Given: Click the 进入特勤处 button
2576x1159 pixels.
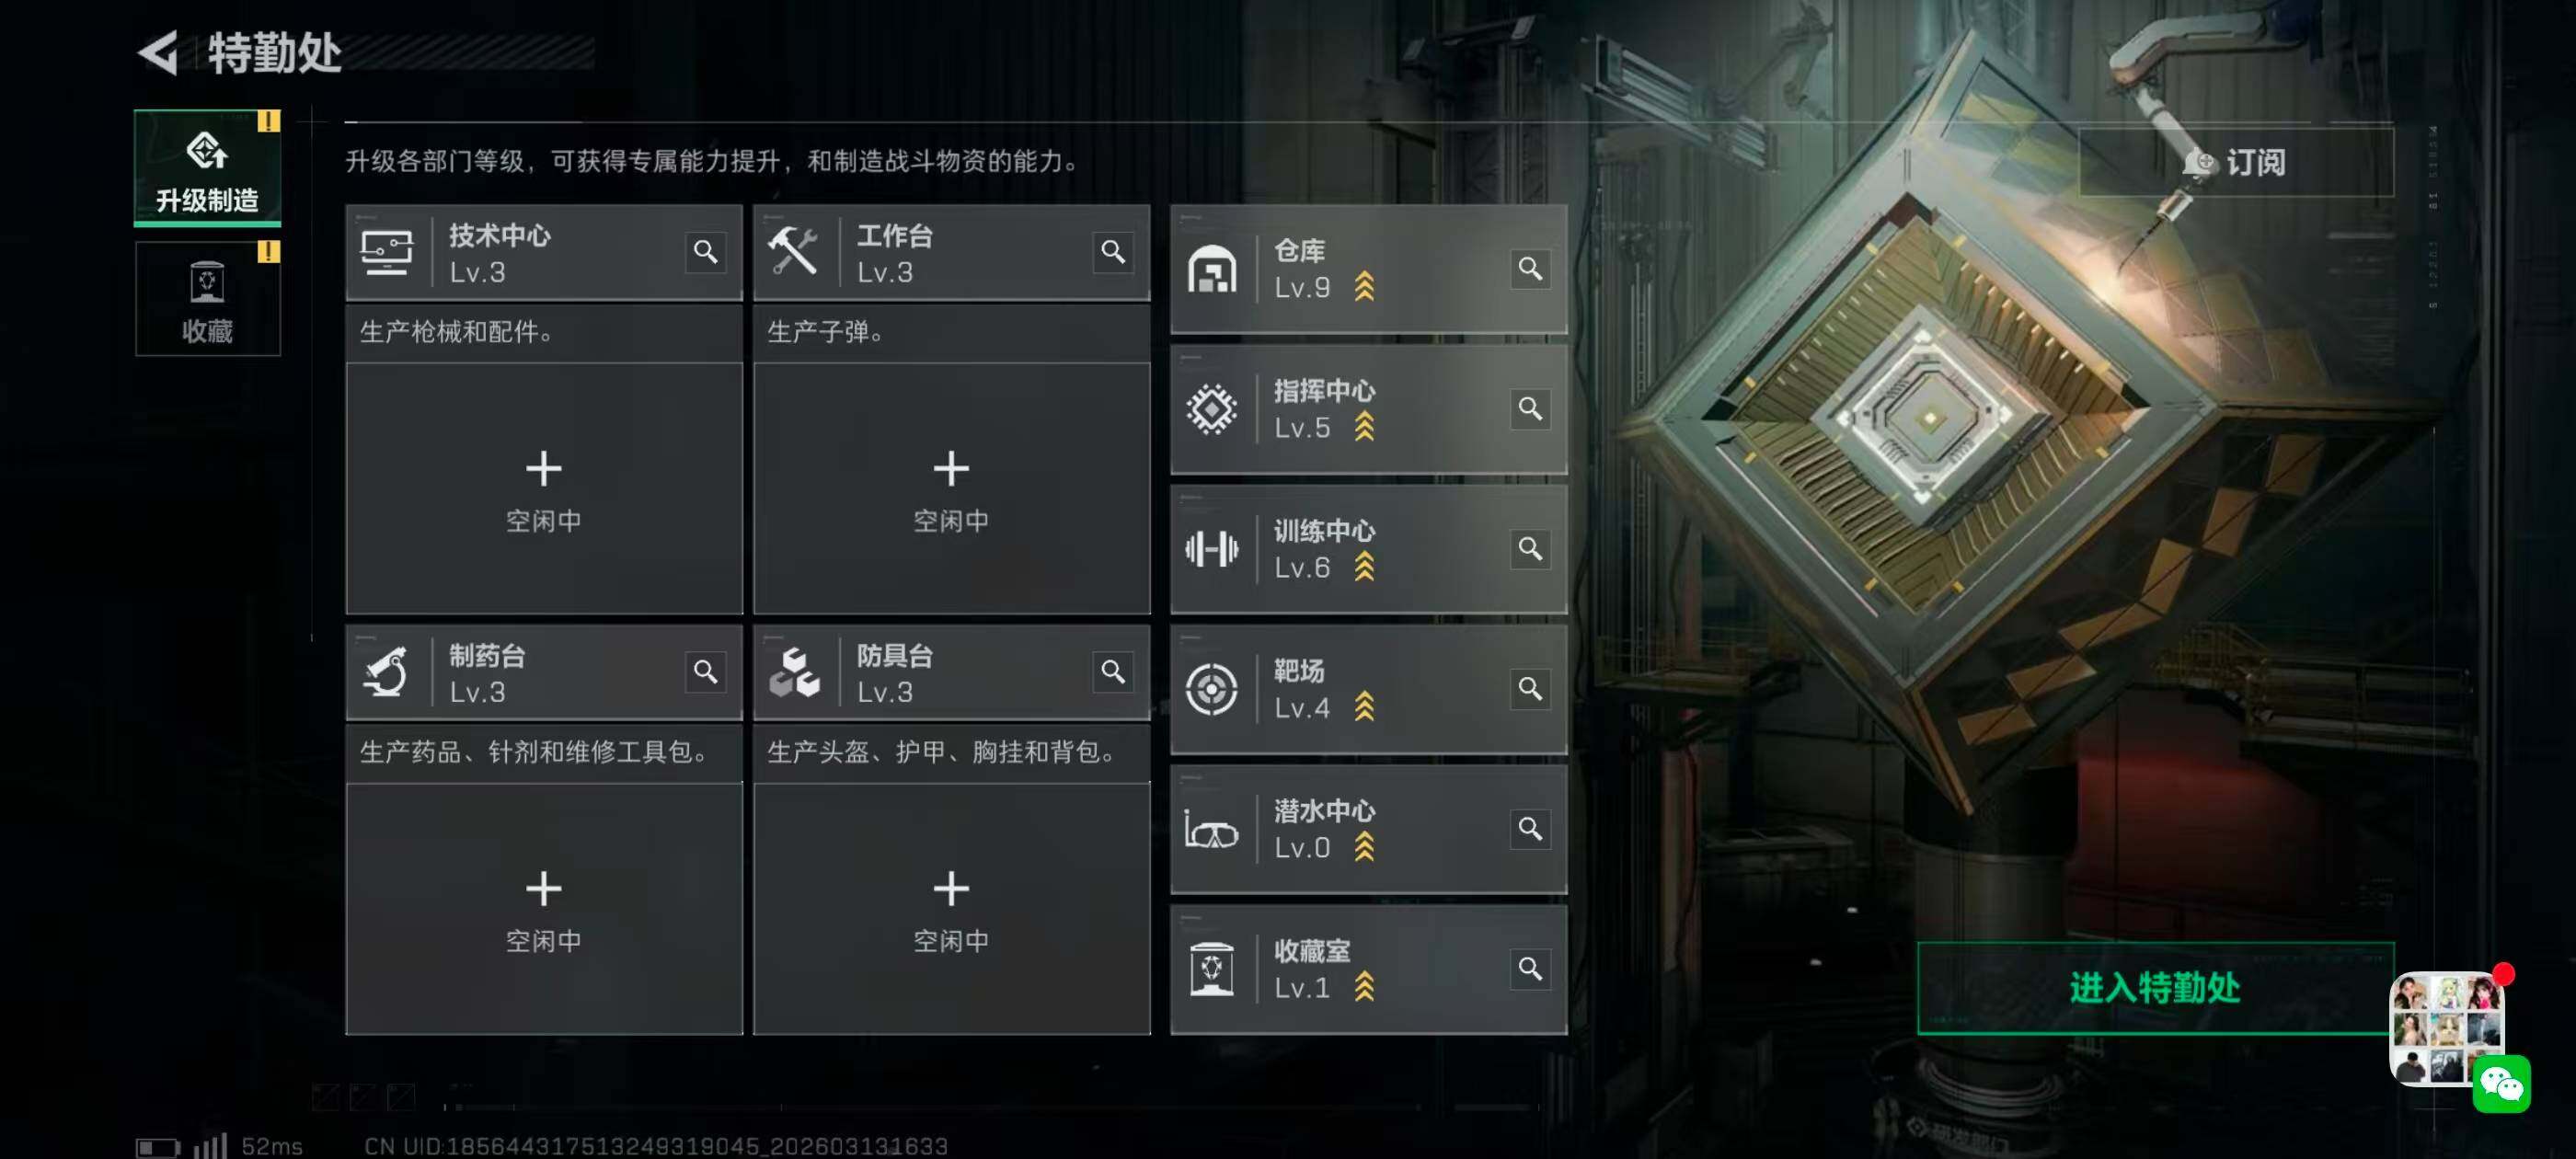Looking at the screenshot, I should [2155, 988].
